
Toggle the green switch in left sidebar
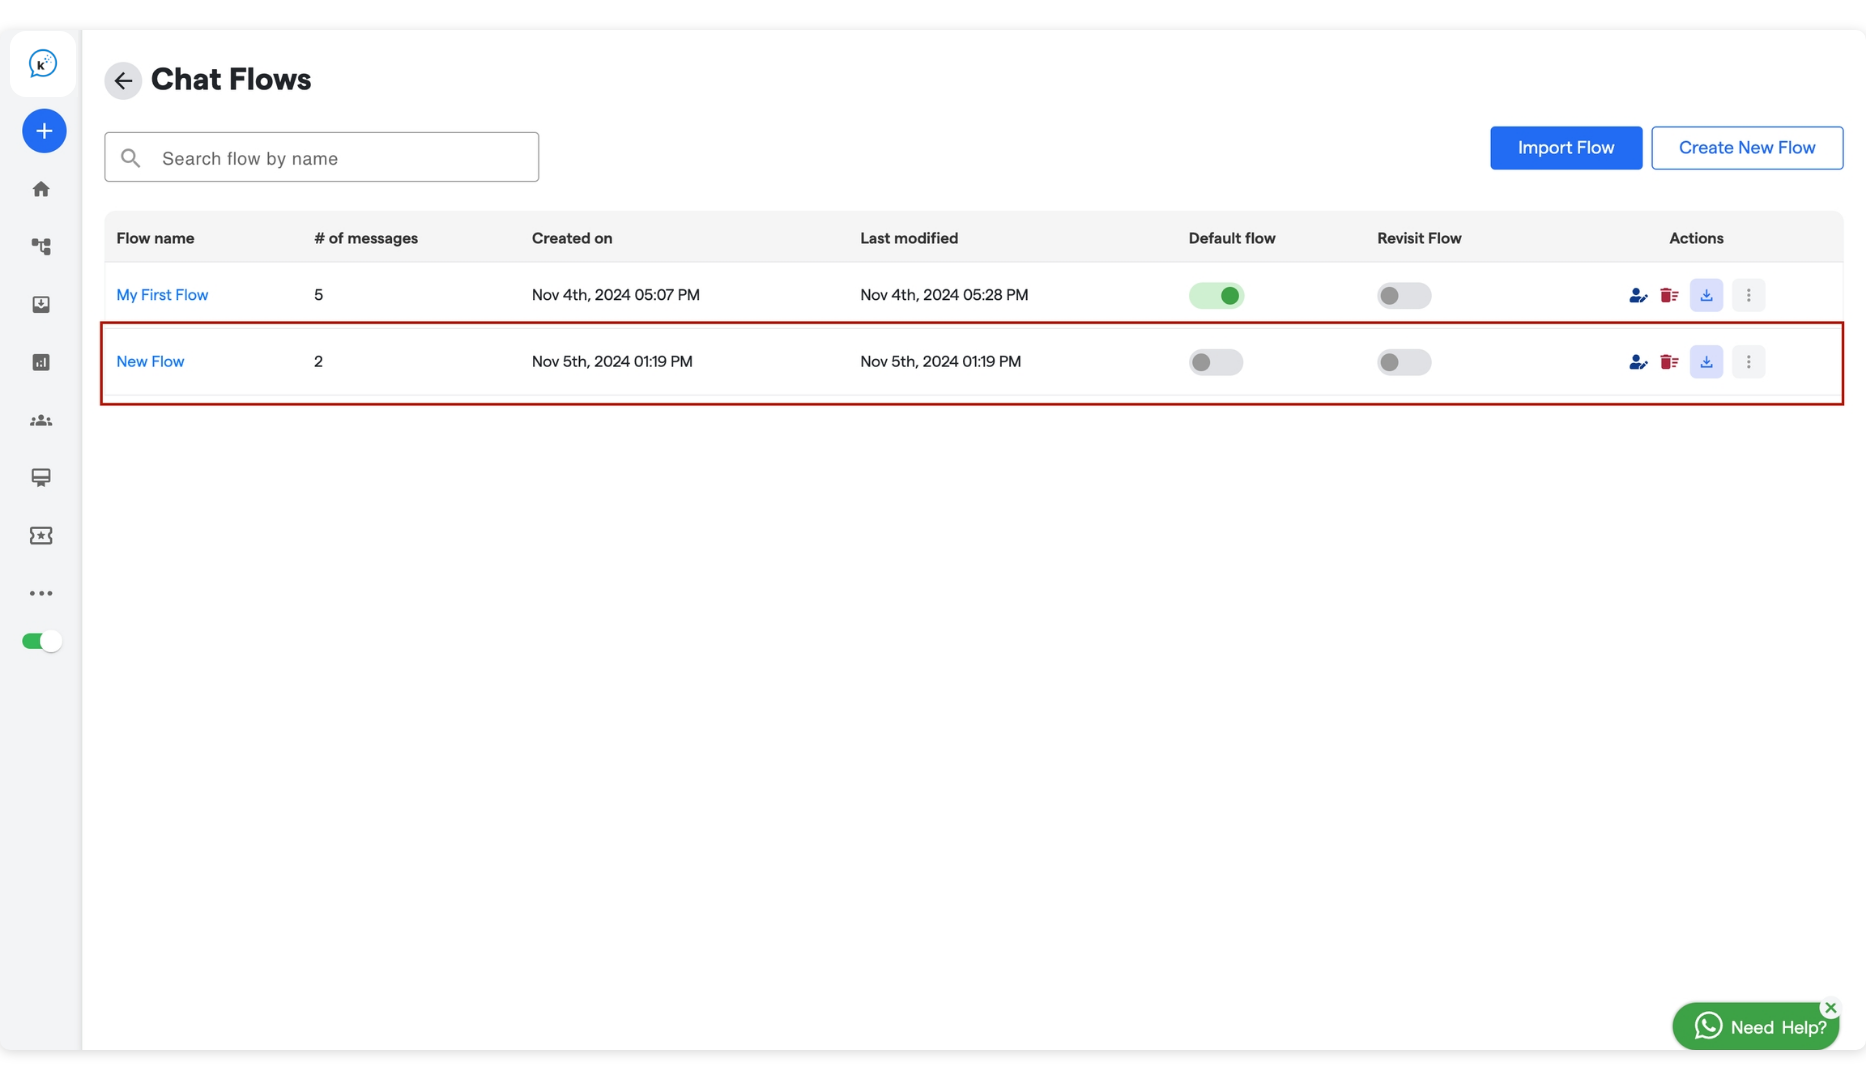(42, 641)
